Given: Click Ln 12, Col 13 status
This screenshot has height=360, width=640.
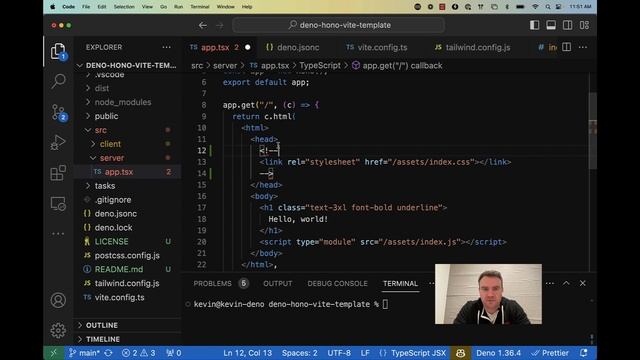Looking at the screenshot, I should click(247, 353).
